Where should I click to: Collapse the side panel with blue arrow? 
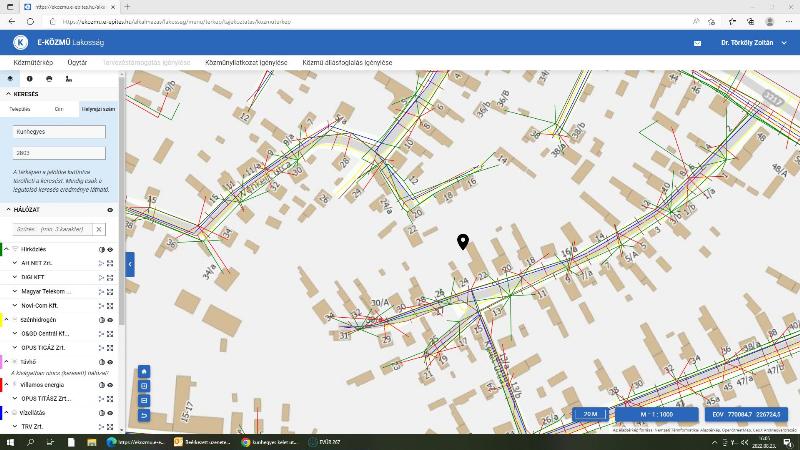(130, 263)
